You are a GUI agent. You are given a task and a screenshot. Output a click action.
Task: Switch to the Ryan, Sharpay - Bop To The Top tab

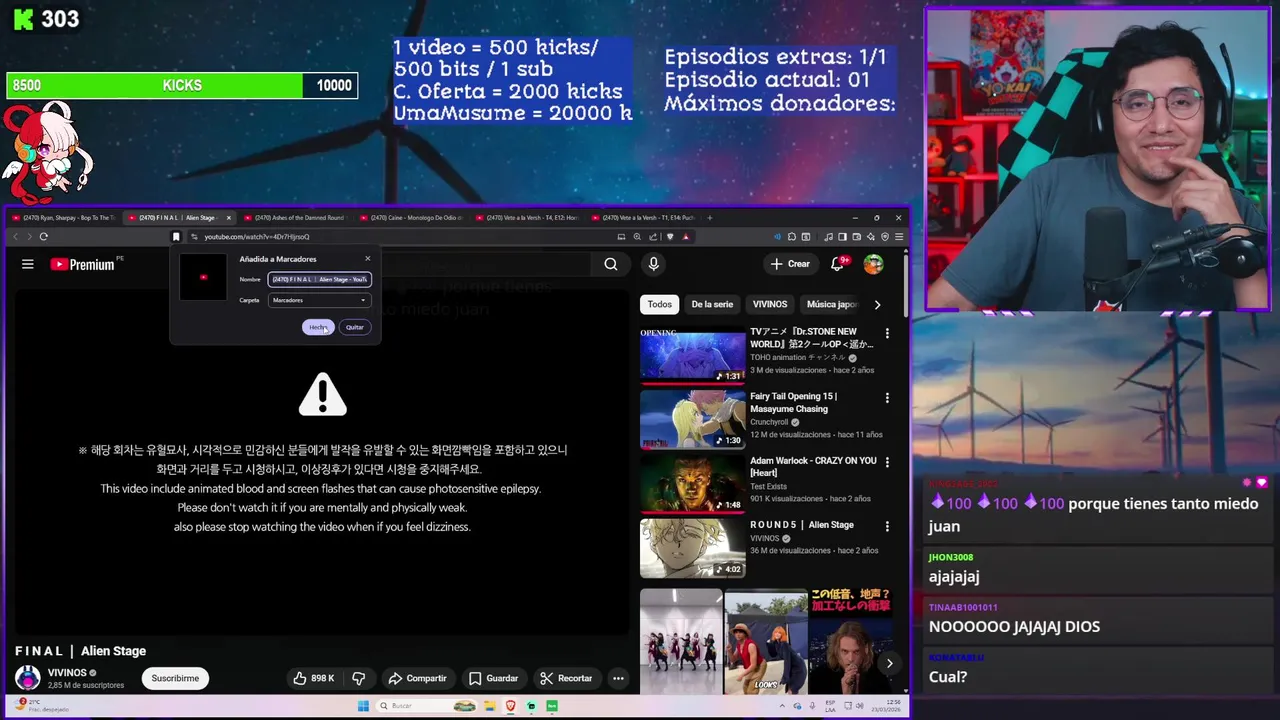coord(64,217)
